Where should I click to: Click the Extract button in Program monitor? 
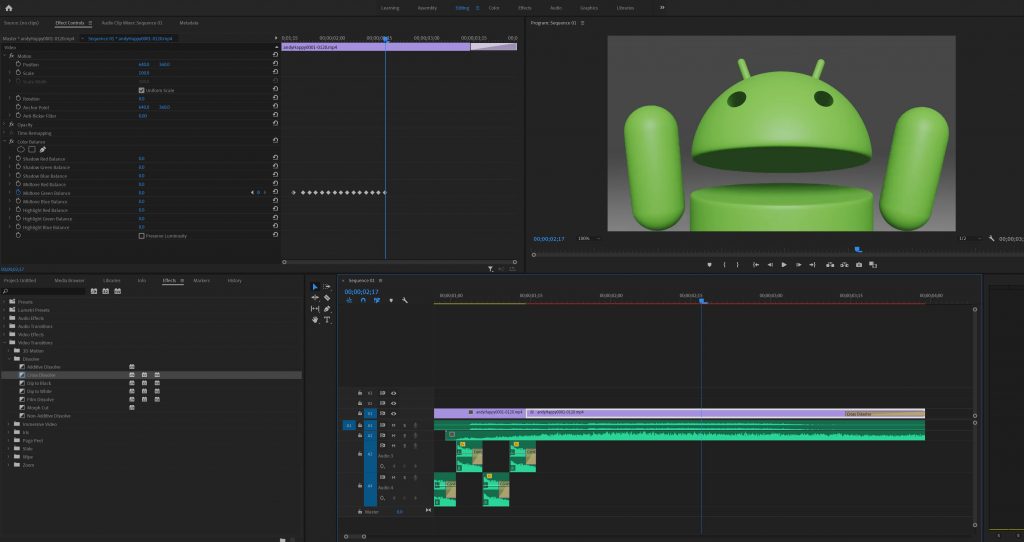(844, 264)
